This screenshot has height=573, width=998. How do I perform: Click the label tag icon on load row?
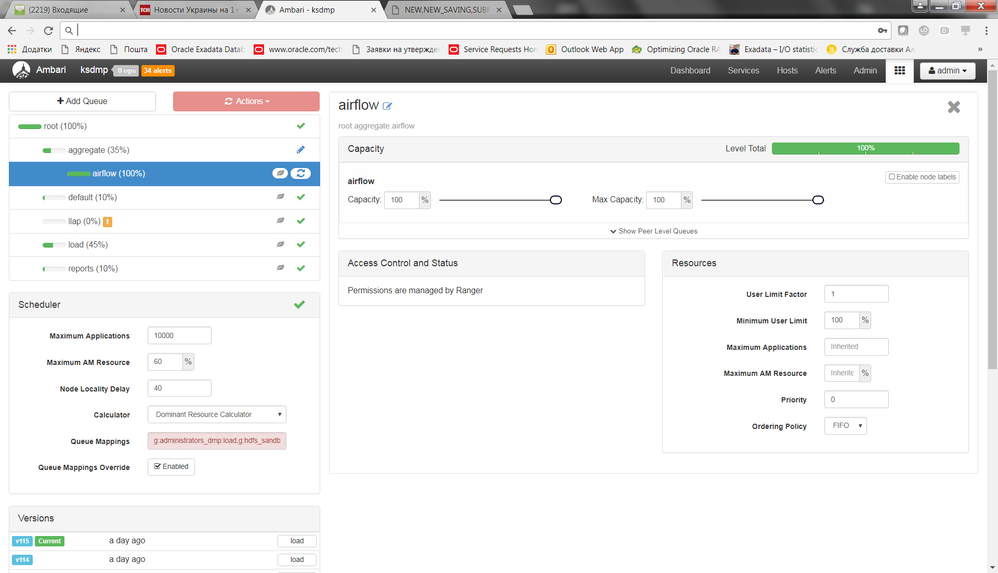tap(280, 244)
